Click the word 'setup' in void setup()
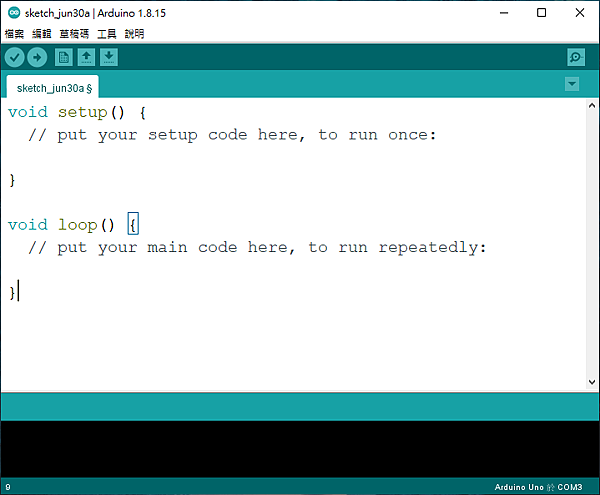 coord(83,113)
